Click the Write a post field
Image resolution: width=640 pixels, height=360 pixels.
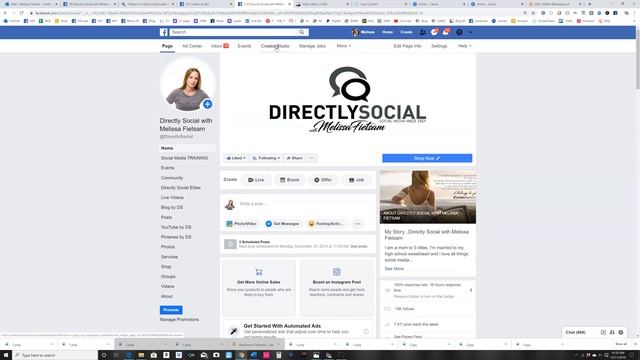point(304,204)
